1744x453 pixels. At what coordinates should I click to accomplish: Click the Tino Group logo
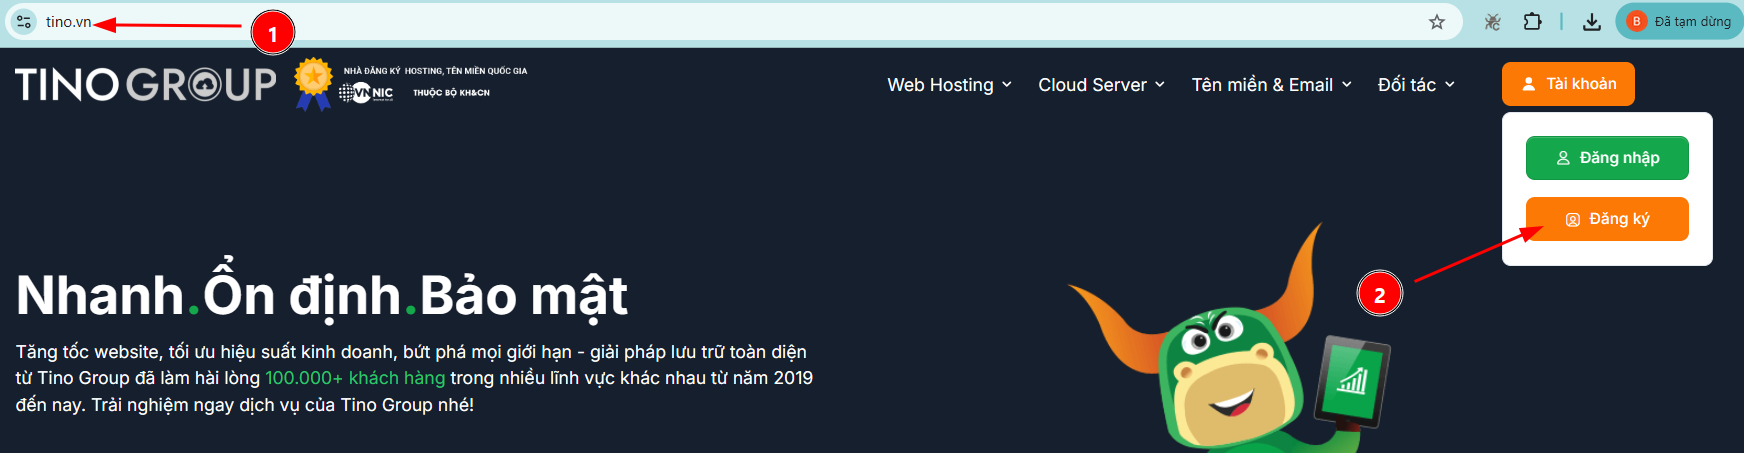coord(146,84)
